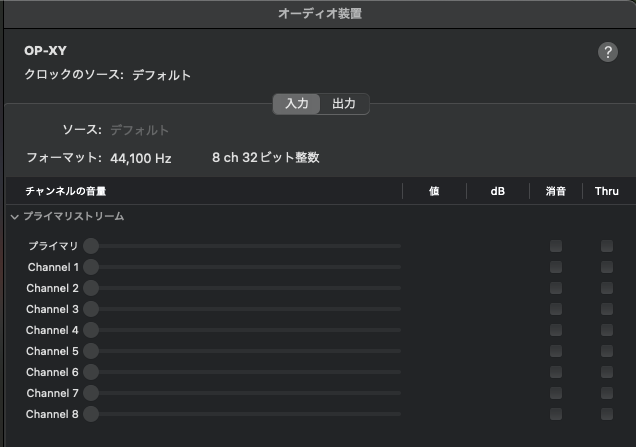Mute Channel 2 with 消音 checkbox
Viewport: 636px width, 447px height.
[556, 288]
